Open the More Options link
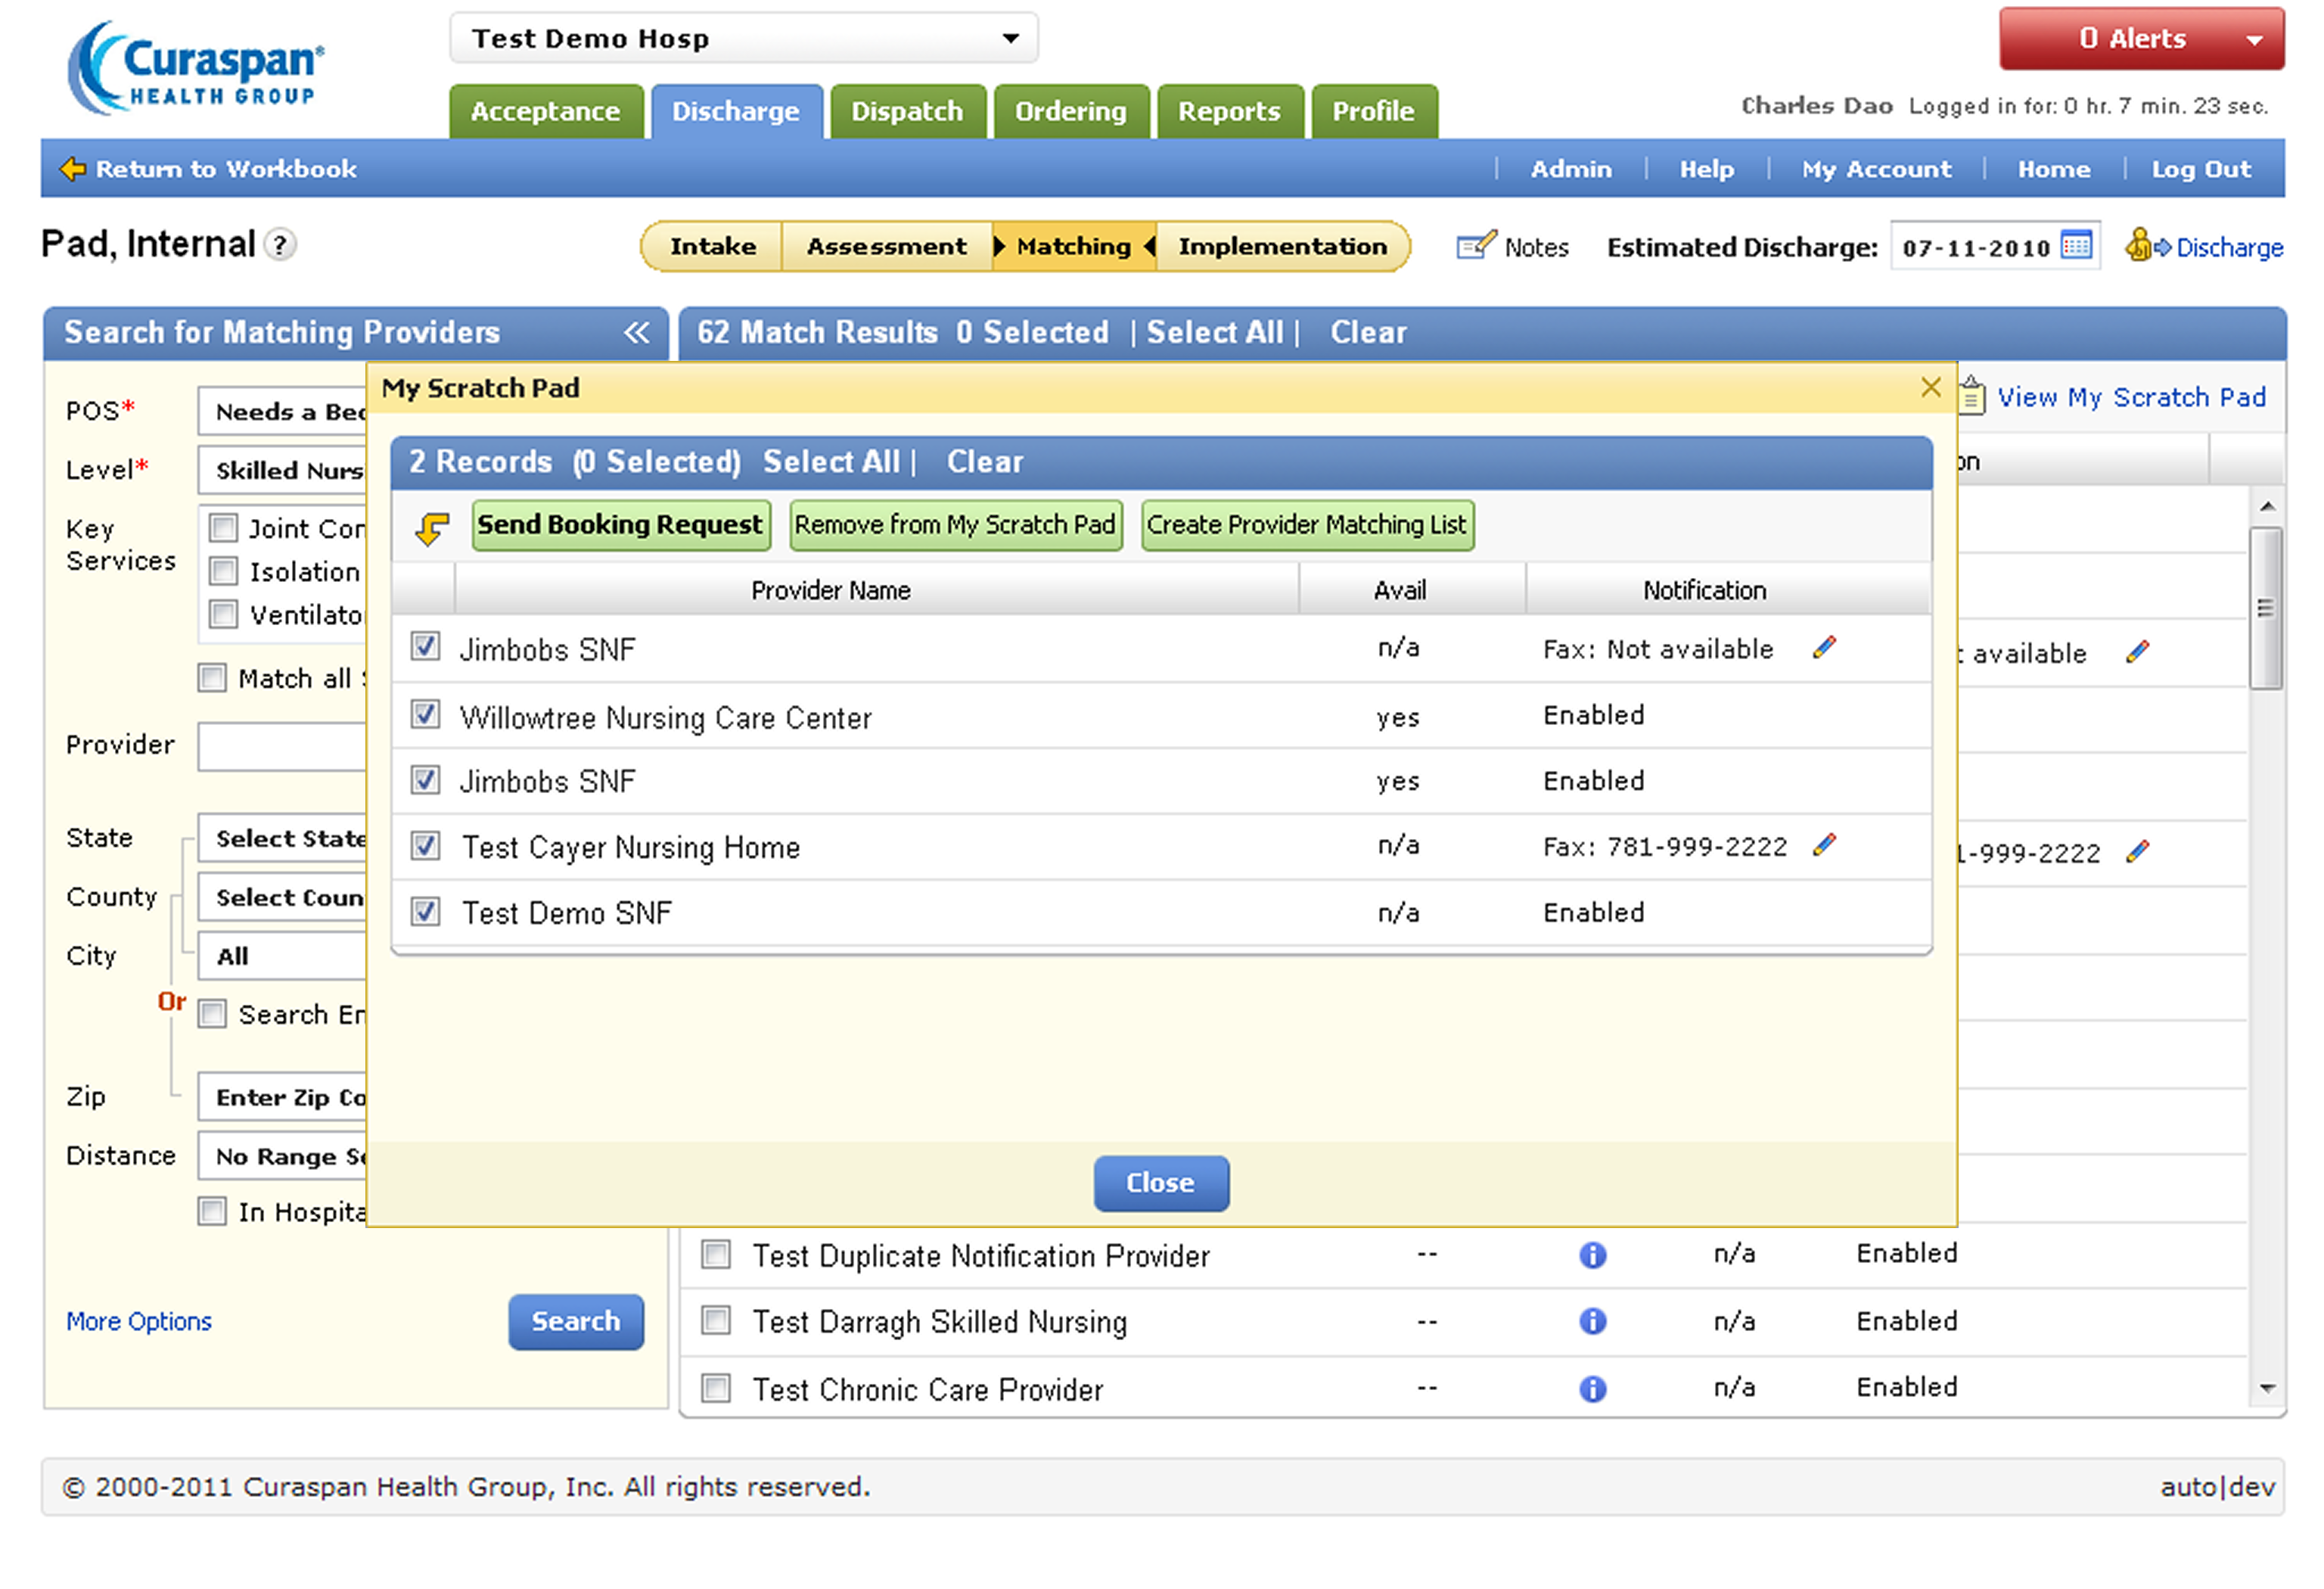 click(139, 1322)
